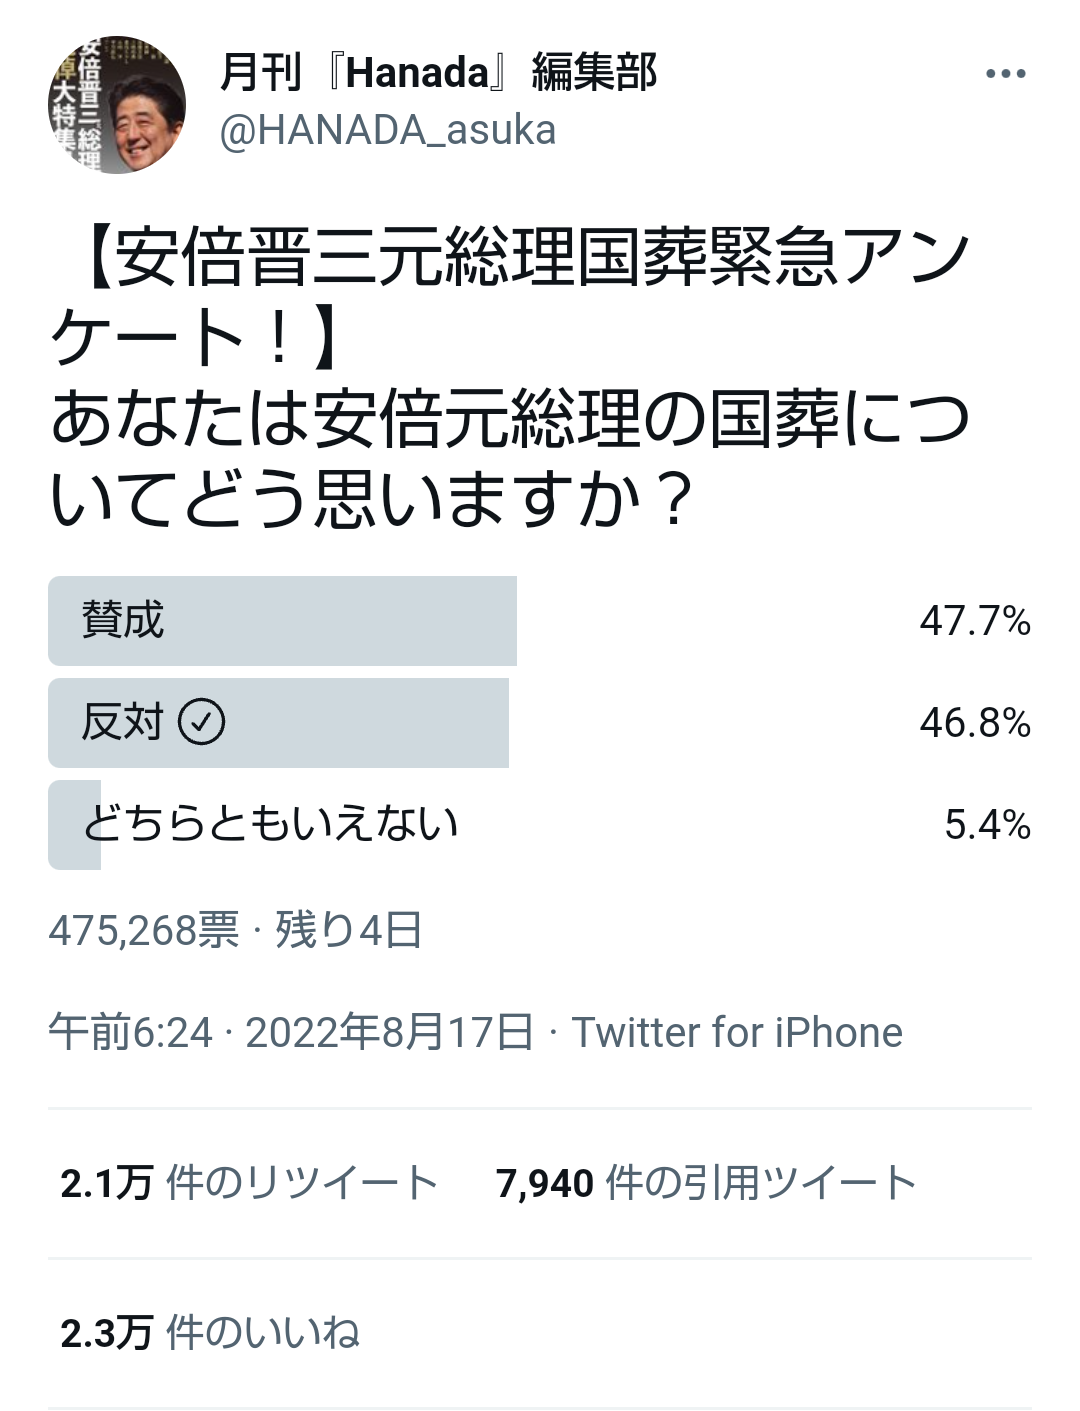View the 5.4% result percentage

tap(988, 825)
